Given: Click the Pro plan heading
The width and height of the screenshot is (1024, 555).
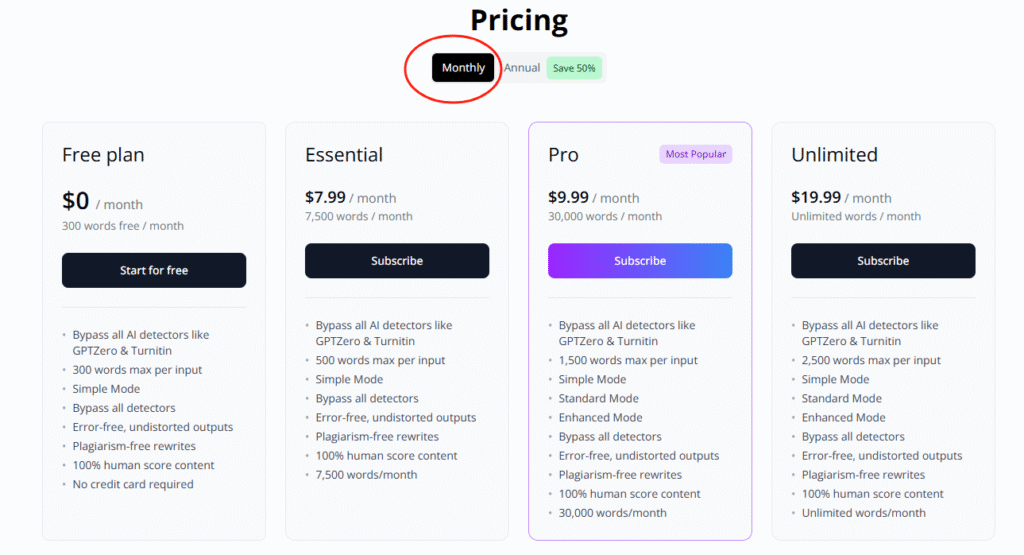Looking at the screenshot, I should [563, 155].
